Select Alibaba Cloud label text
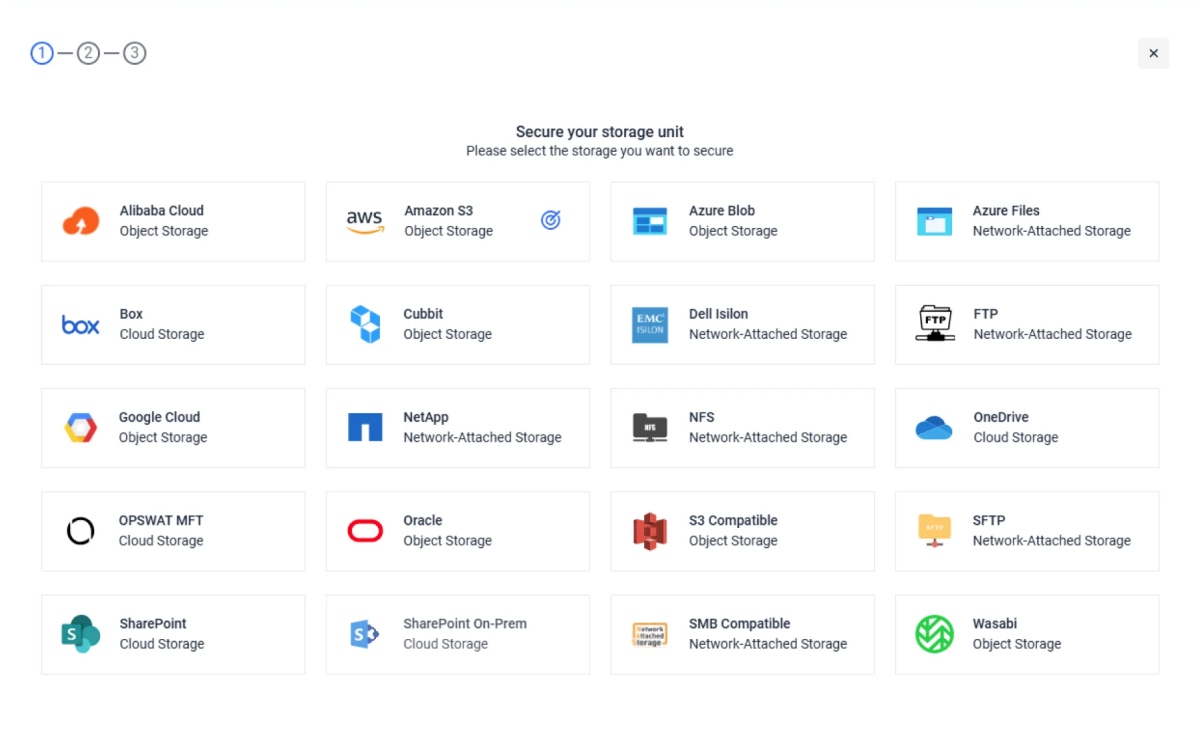Screen dimensions: 1200x750 (162, 211)
